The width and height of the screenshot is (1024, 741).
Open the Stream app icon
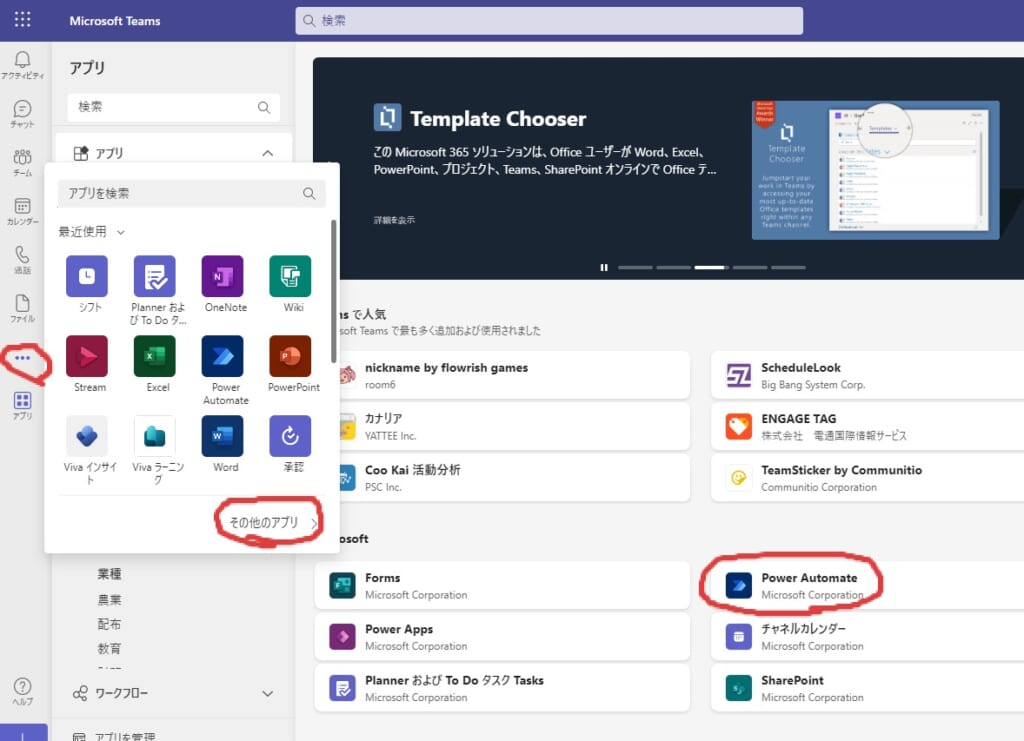click(87, 356)
